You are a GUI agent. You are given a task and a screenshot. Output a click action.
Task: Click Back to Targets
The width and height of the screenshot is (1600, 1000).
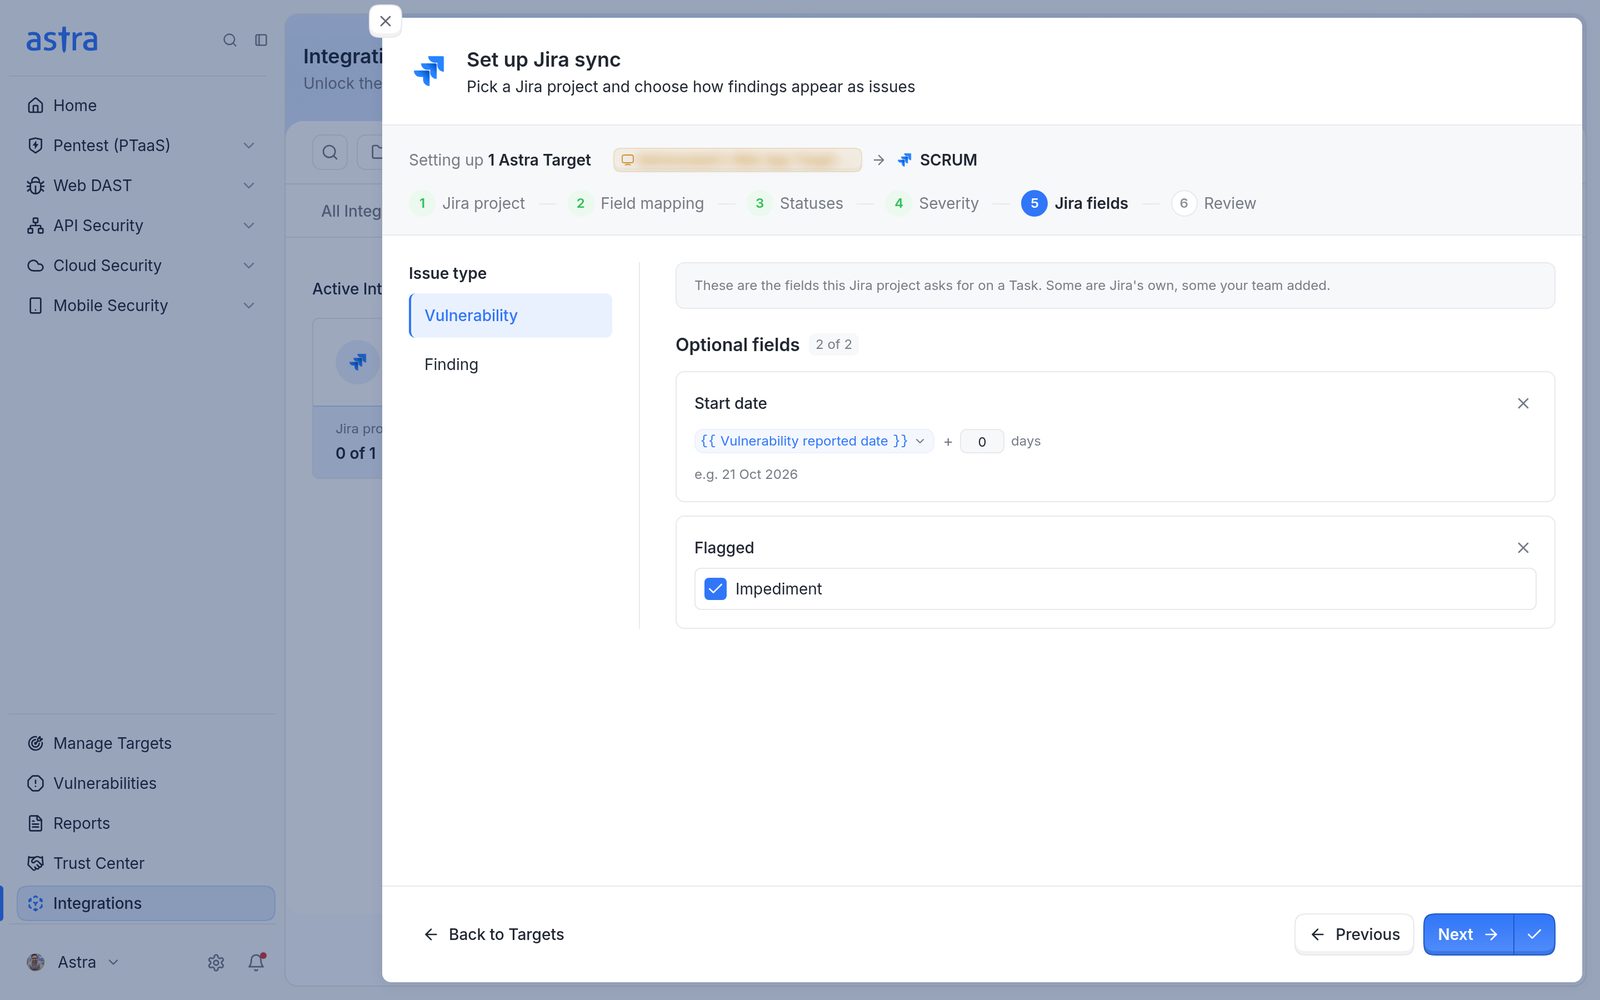point(494,934)
